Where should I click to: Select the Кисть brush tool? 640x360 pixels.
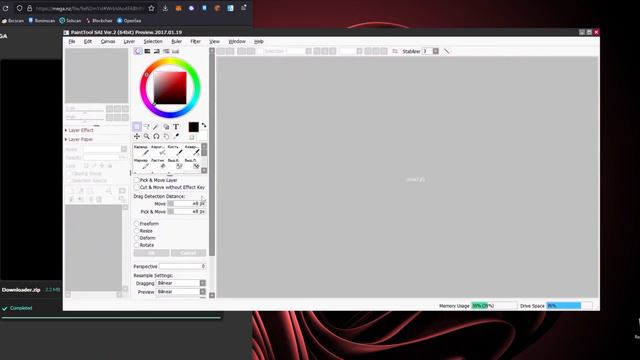tap(175, 150)
